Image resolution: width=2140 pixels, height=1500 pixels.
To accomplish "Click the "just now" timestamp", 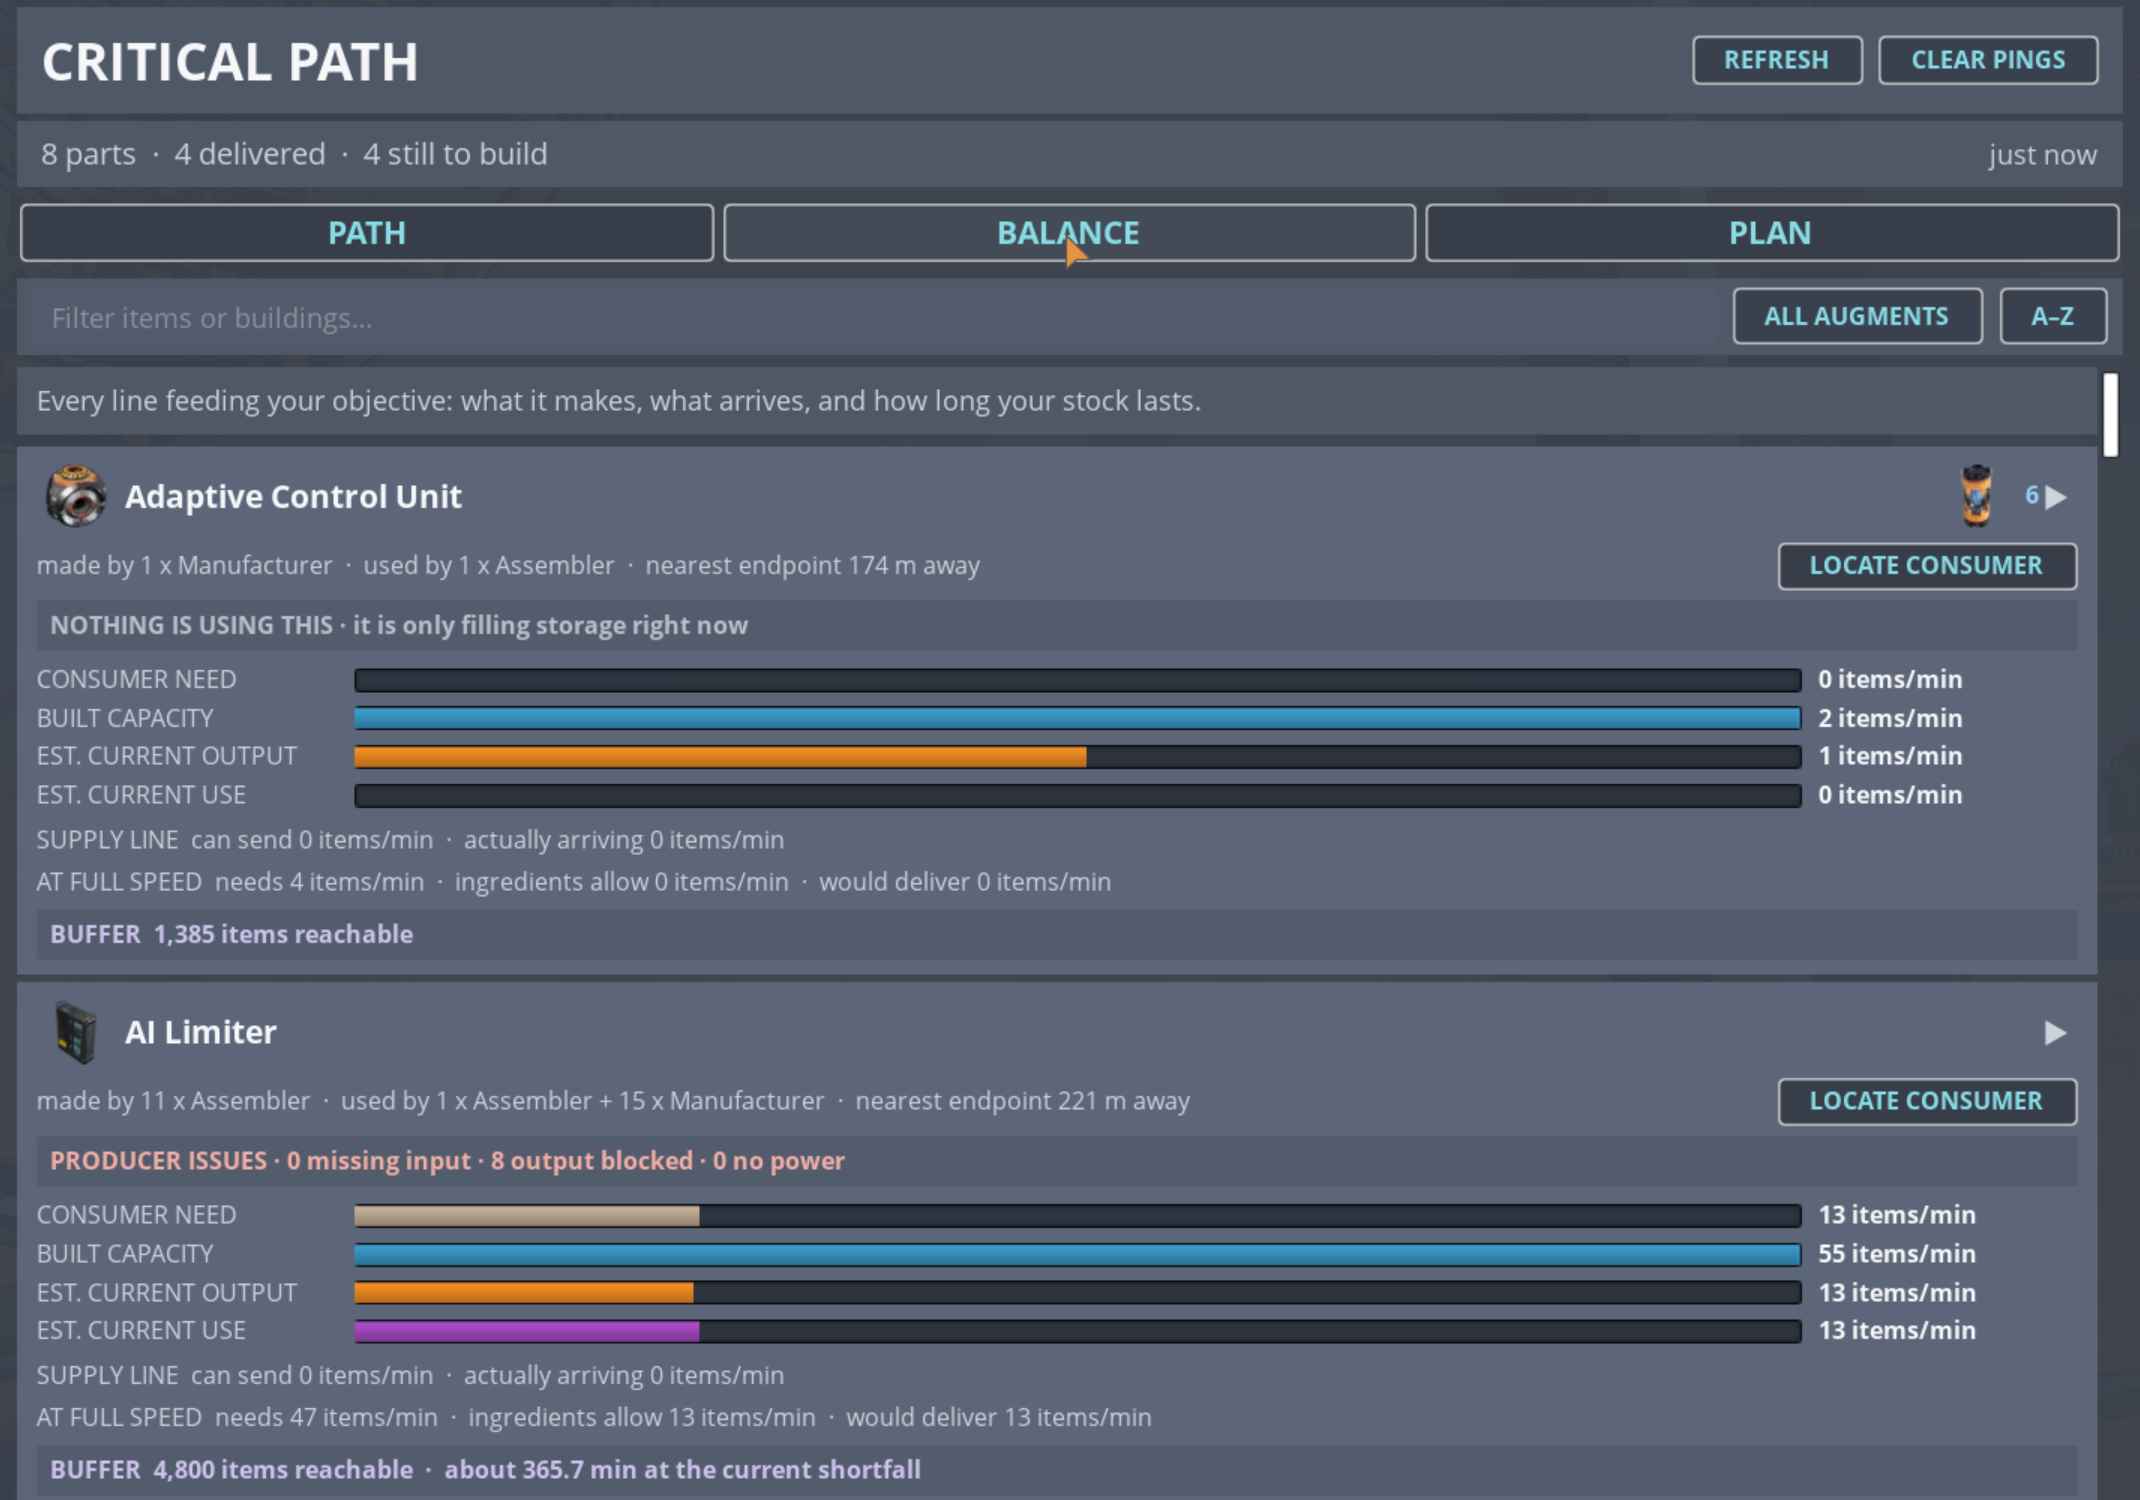I will click(x=2042, y=155).
